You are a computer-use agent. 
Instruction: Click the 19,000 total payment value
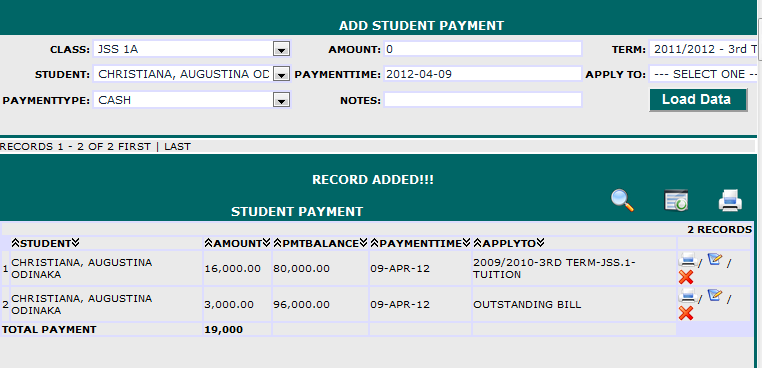tap(224, 330)
